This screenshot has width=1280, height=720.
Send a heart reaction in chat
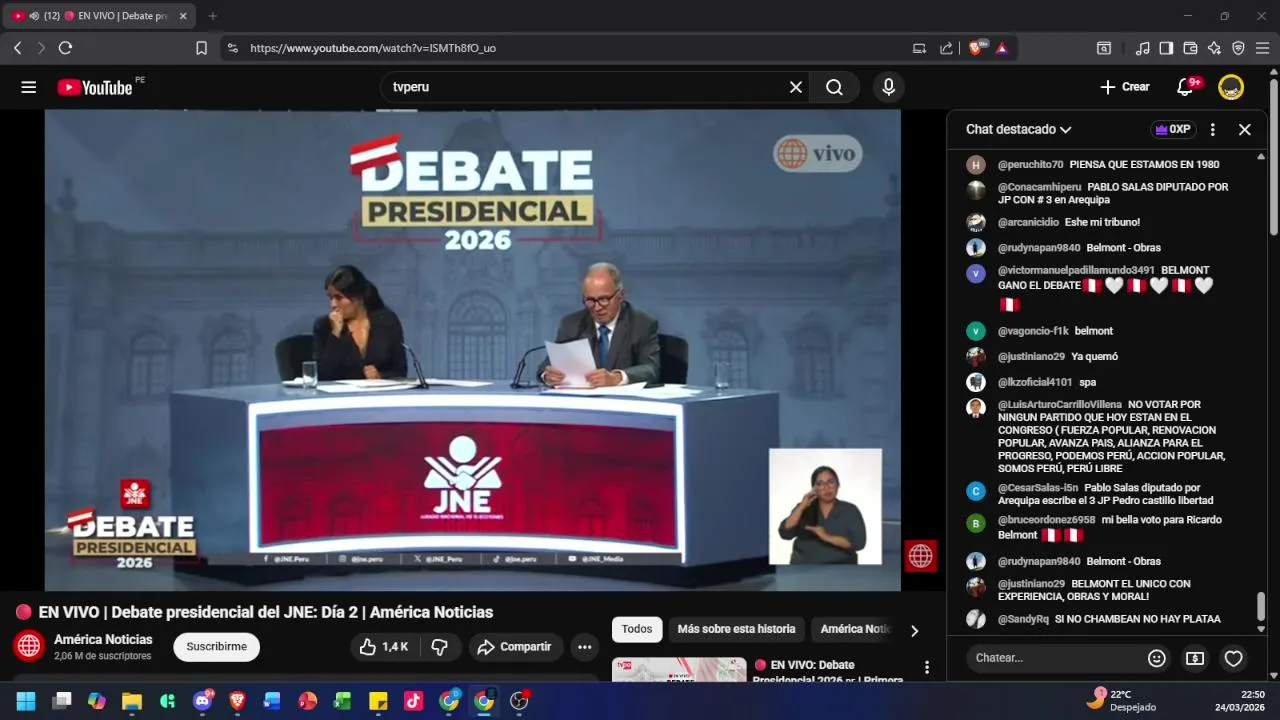pos(1234,658)
